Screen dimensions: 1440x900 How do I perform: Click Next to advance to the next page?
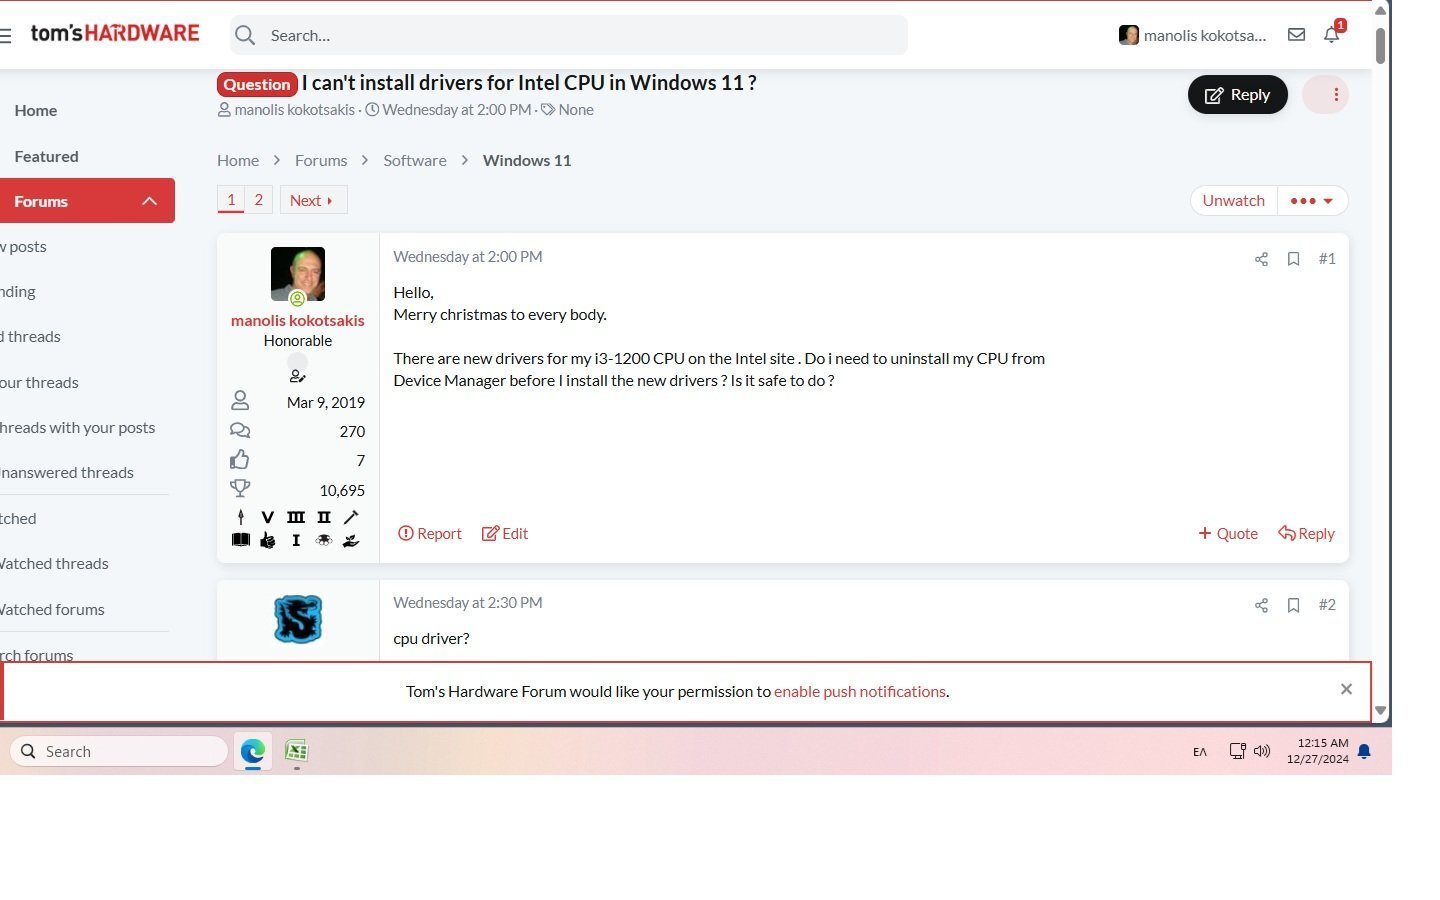(x=313, y=200)
